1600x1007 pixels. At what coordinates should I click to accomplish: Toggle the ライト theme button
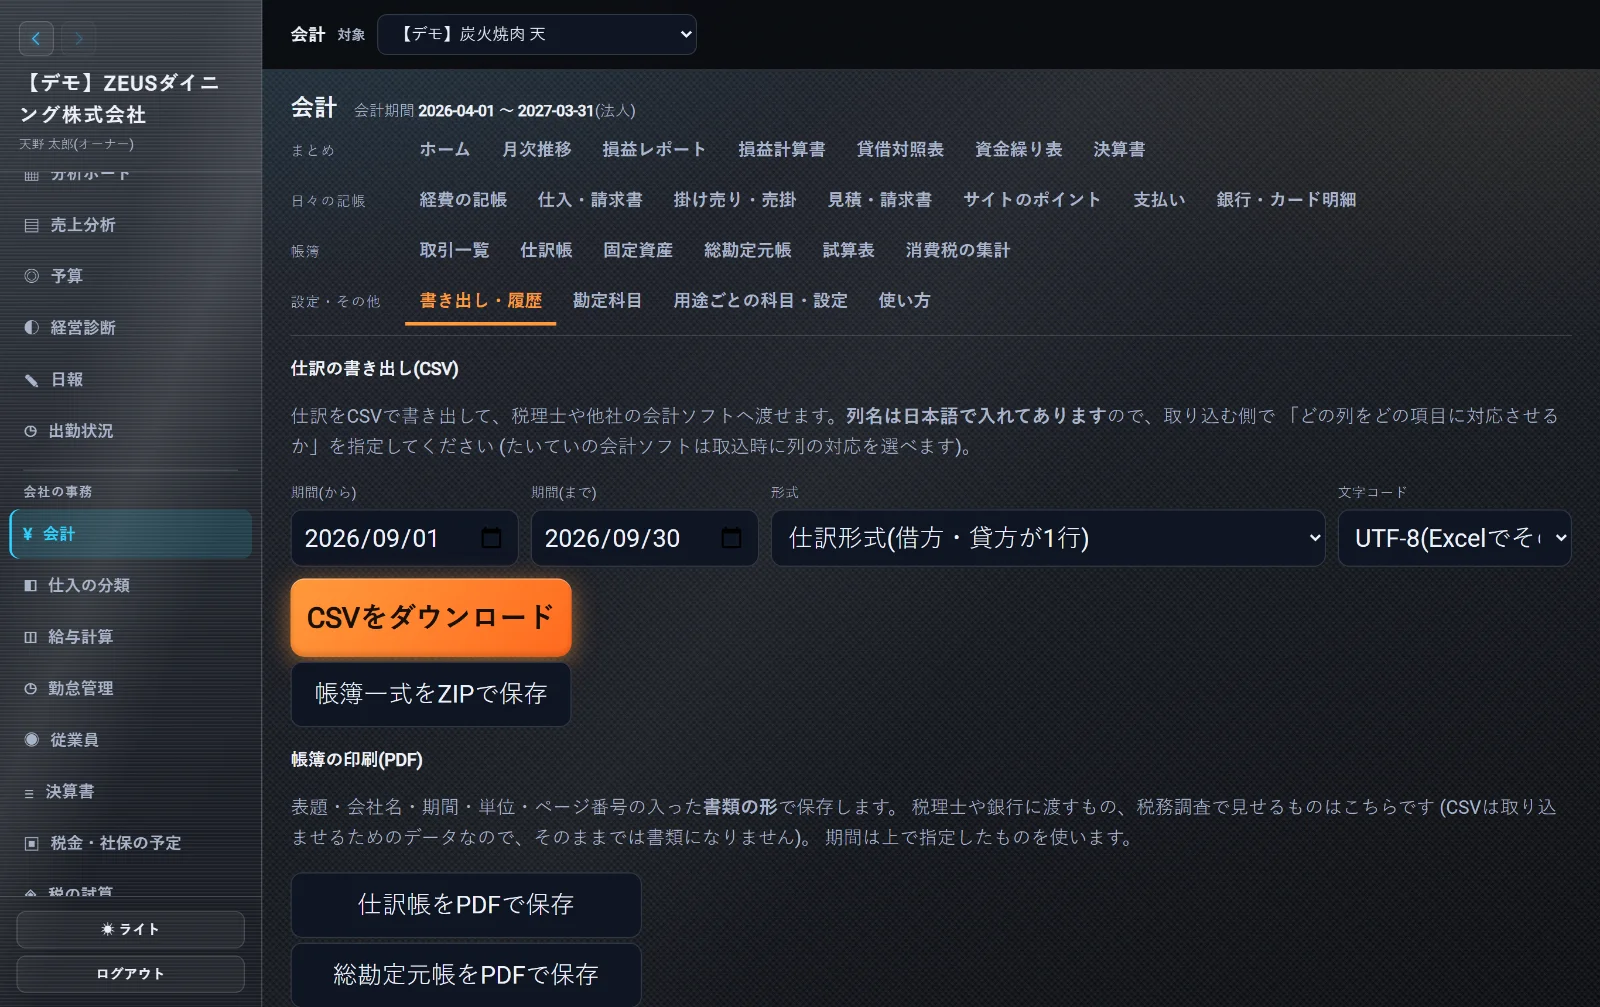(x=130, y=929)
